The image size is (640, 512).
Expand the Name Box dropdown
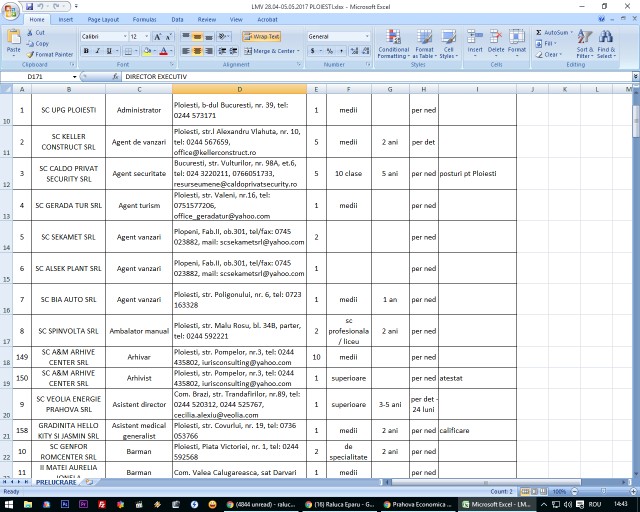[x=75, y=77]
